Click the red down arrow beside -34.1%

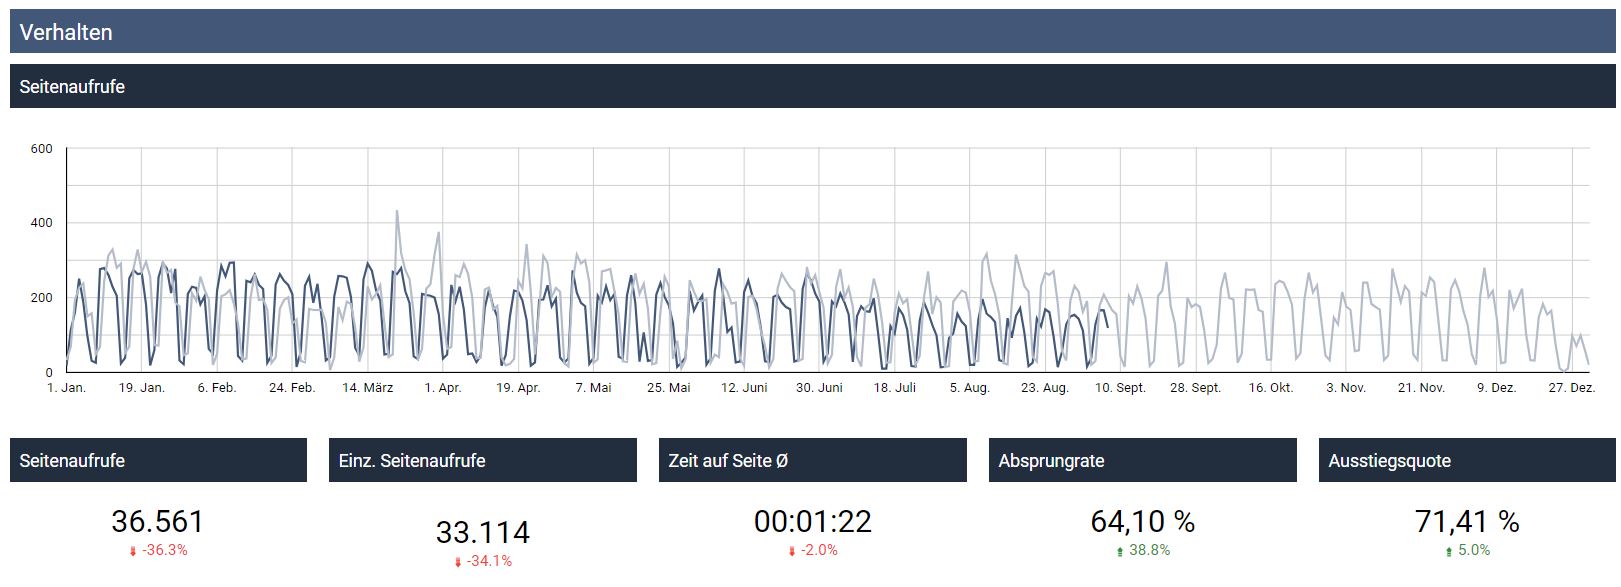458,563
